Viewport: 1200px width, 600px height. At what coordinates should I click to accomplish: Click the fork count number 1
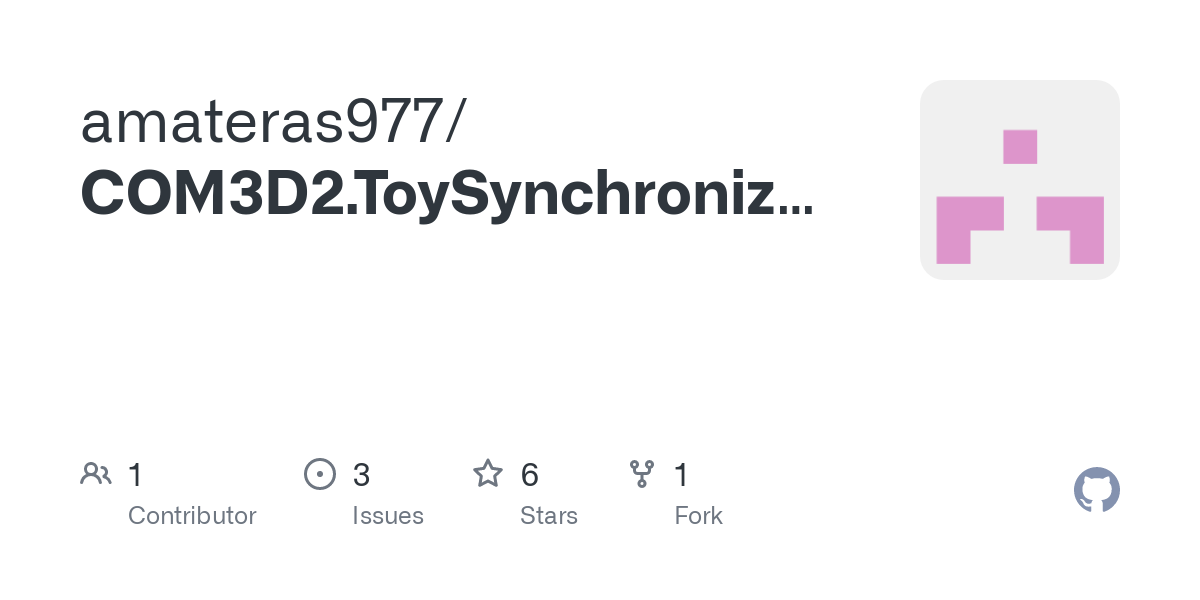(x=681, y=475)
